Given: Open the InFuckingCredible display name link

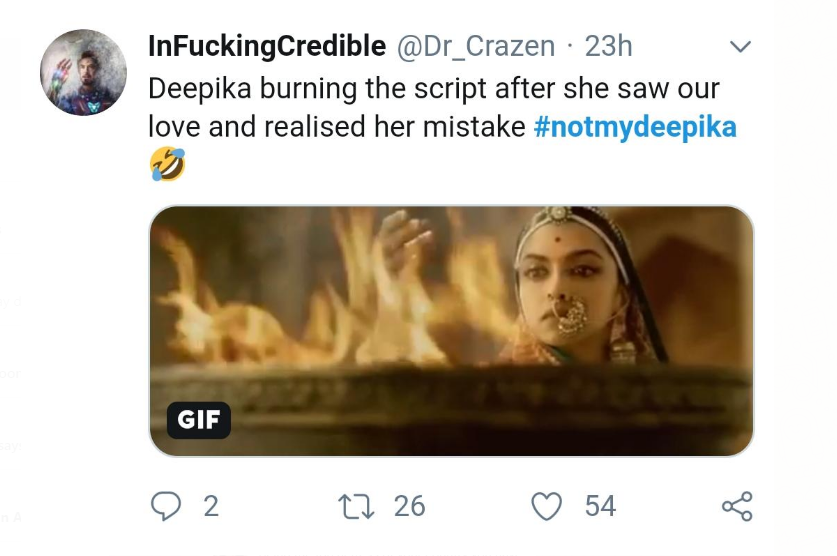Looking at the screenshot, I should (267, 45).
